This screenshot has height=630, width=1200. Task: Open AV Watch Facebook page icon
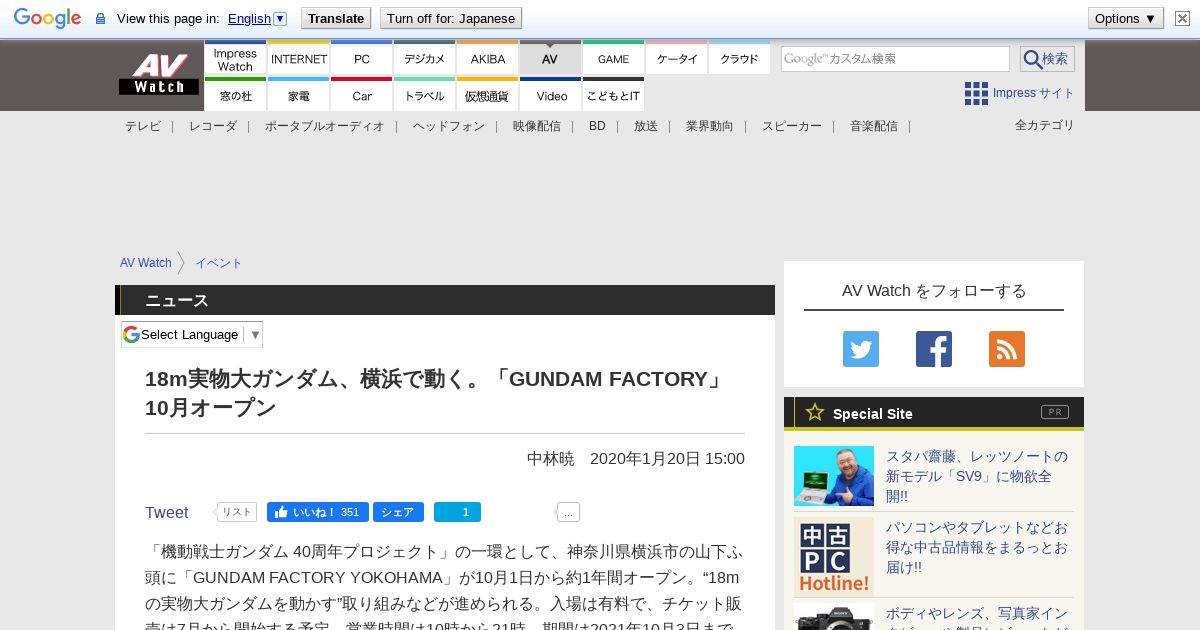tap(934, 349)
